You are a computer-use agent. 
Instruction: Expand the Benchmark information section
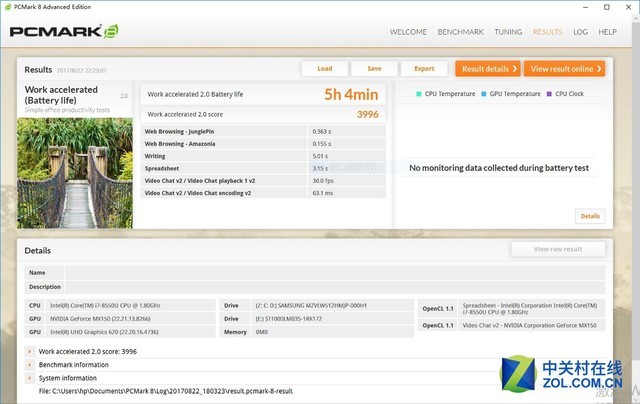(30, 365)
